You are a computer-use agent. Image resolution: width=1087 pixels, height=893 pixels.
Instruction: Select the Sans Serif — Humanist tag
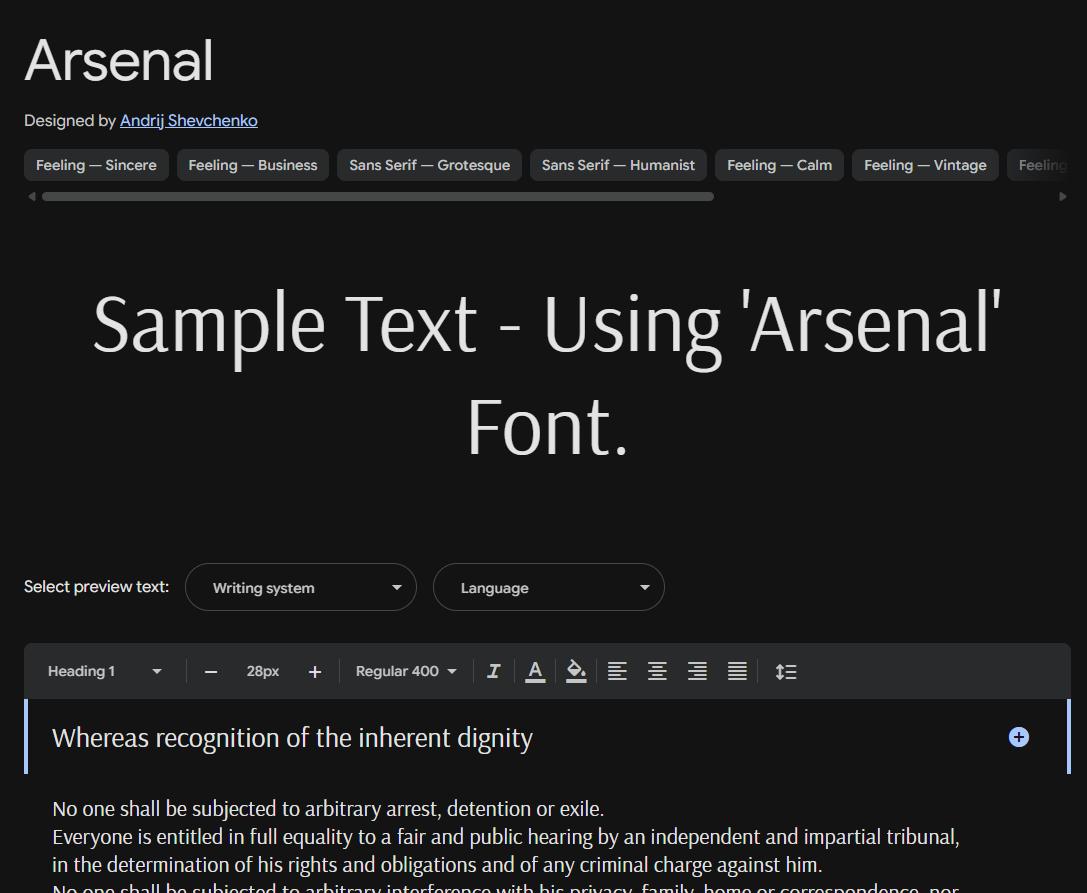(618, 165)
